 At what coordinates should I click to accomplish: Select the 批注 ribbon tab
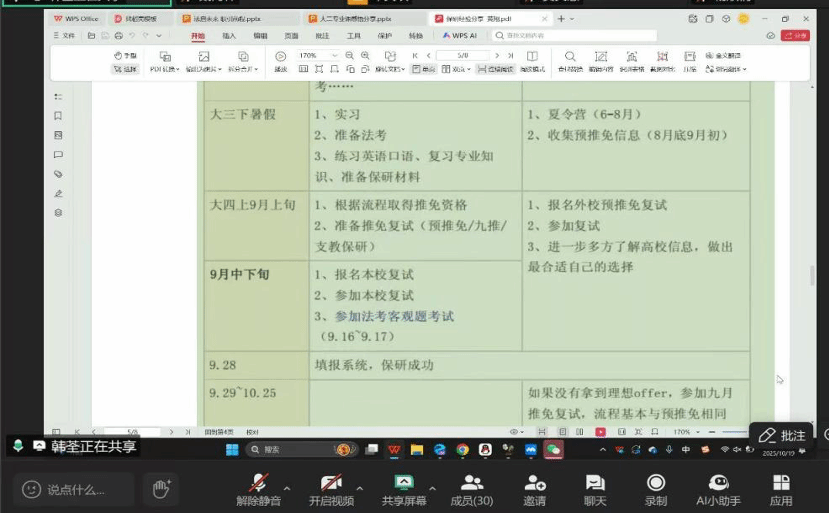322,36
